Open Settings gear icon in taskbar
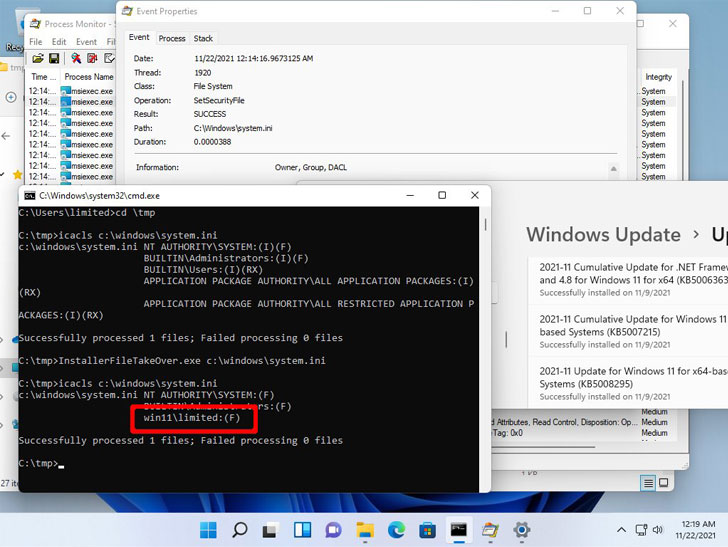This screenshot has height=547, width=728. pos(521,529)
